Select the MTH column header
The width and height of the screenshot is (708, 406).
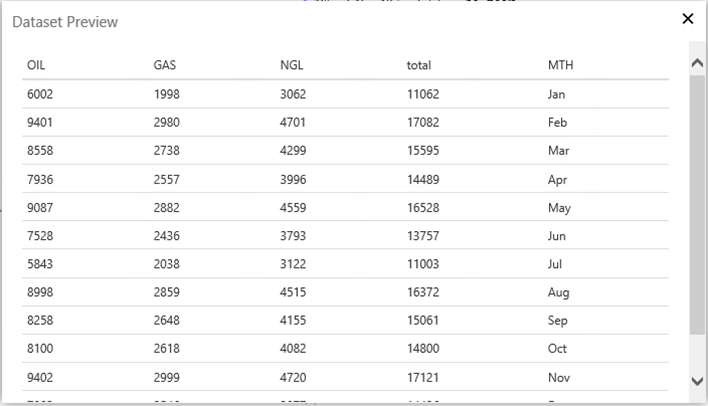[x=560, y=65]
